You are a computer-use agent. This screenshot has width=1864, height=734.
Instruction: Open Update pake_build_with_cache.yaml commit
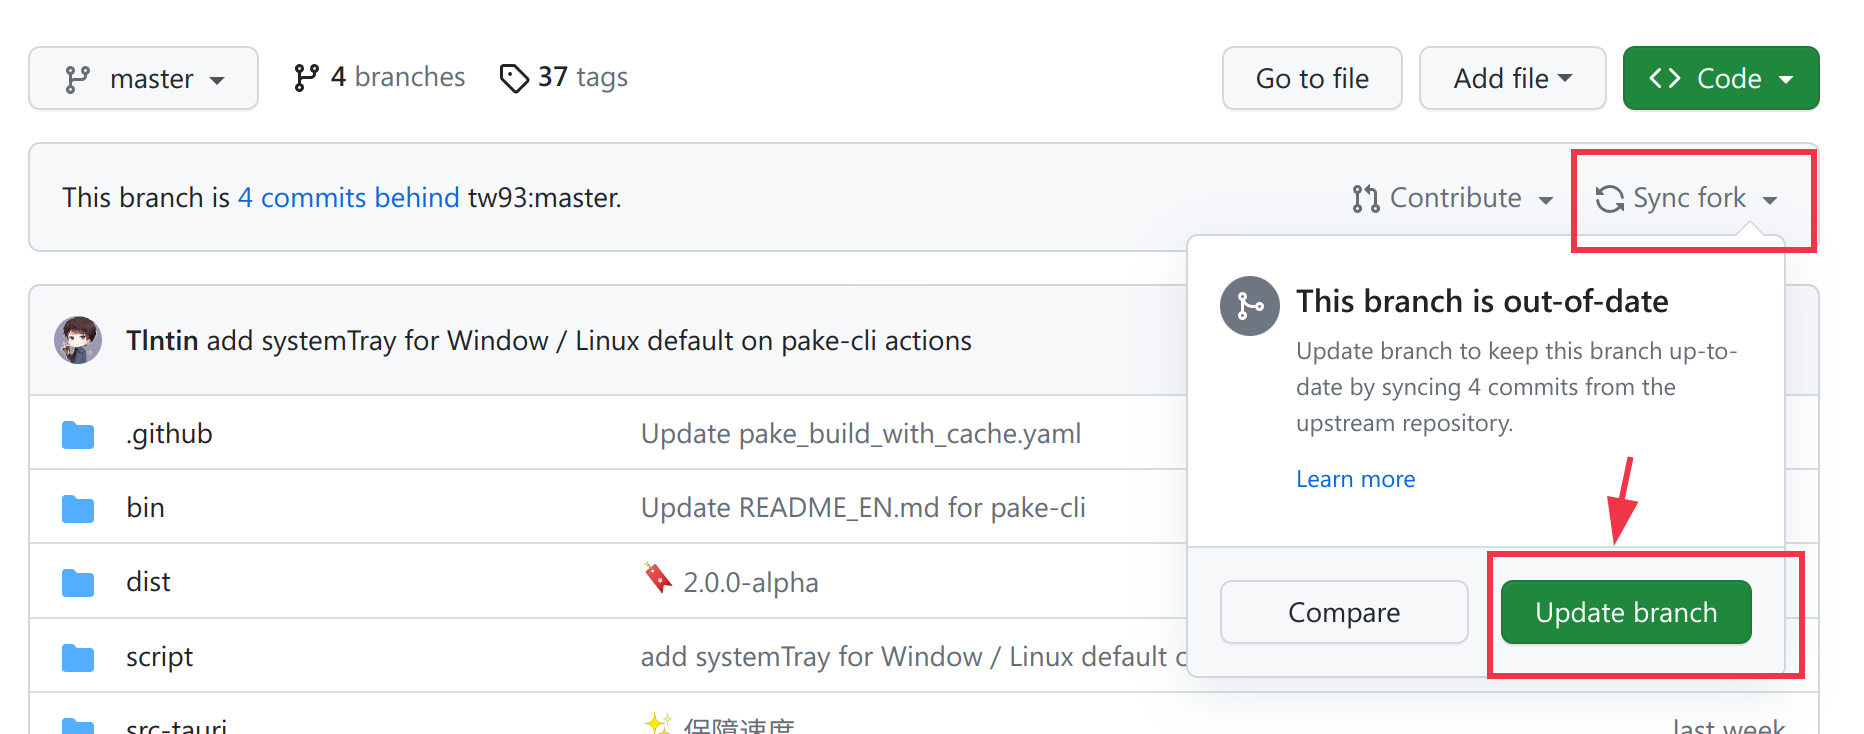coord(861,434)
